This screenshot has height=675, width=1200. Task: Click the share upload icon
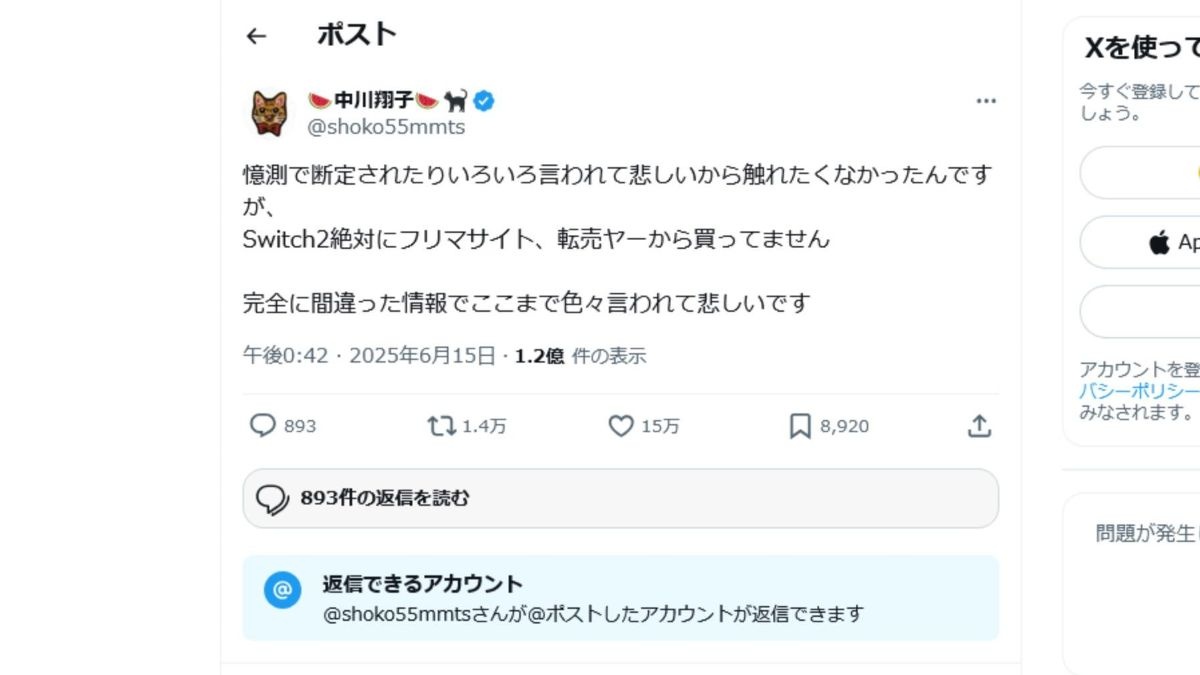[979, 426]
